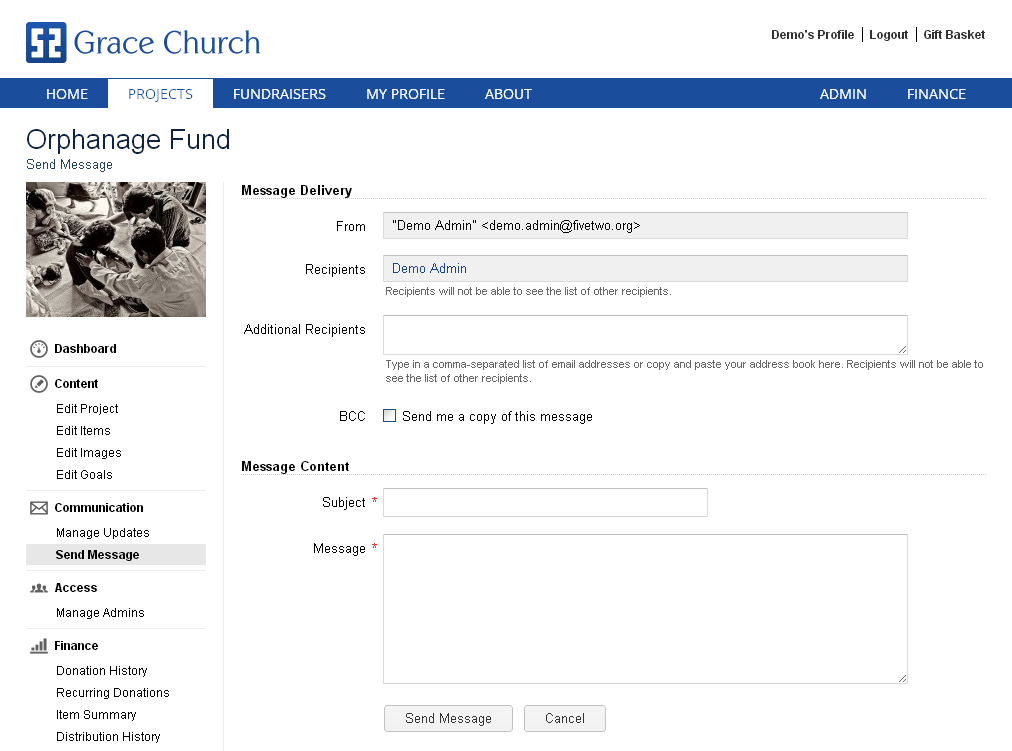Open Manage Admins in sidebar
This screenshot has width=1012, height=751.
point(100,612)
